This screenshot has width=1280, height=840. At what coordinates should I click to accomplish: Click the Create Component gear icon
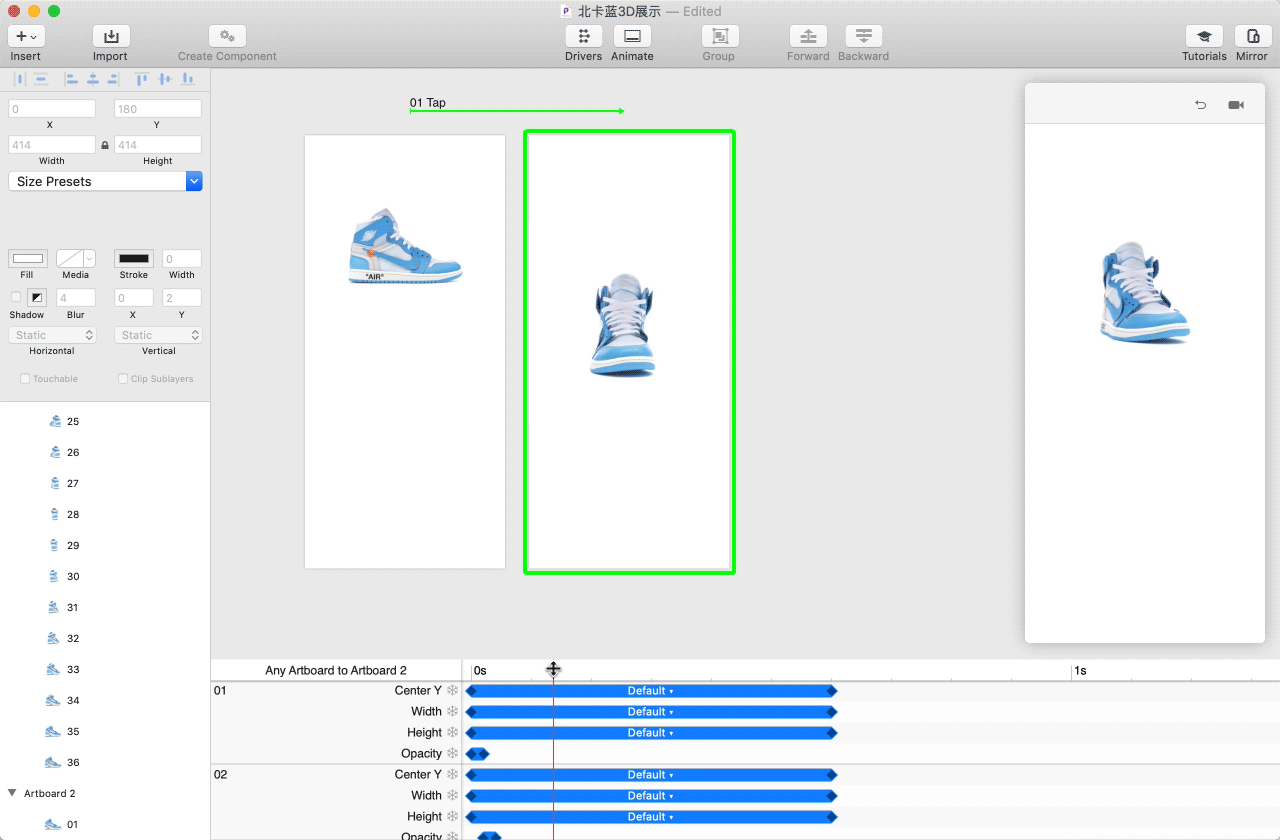point(227,36)
